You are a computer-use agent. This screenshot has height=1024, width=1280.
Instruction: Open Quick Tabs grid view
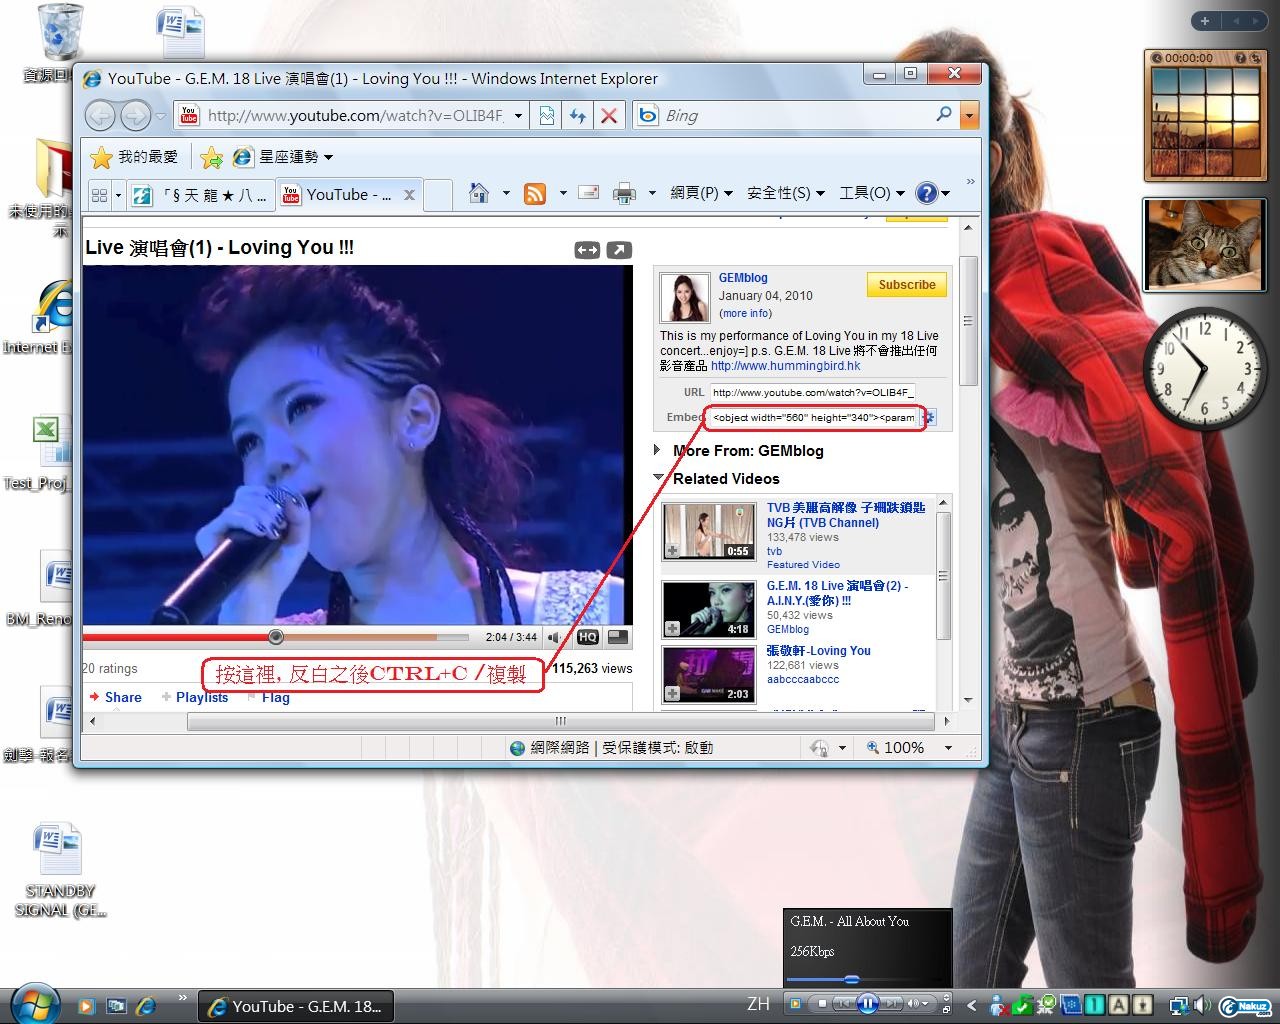pos(99,195)
